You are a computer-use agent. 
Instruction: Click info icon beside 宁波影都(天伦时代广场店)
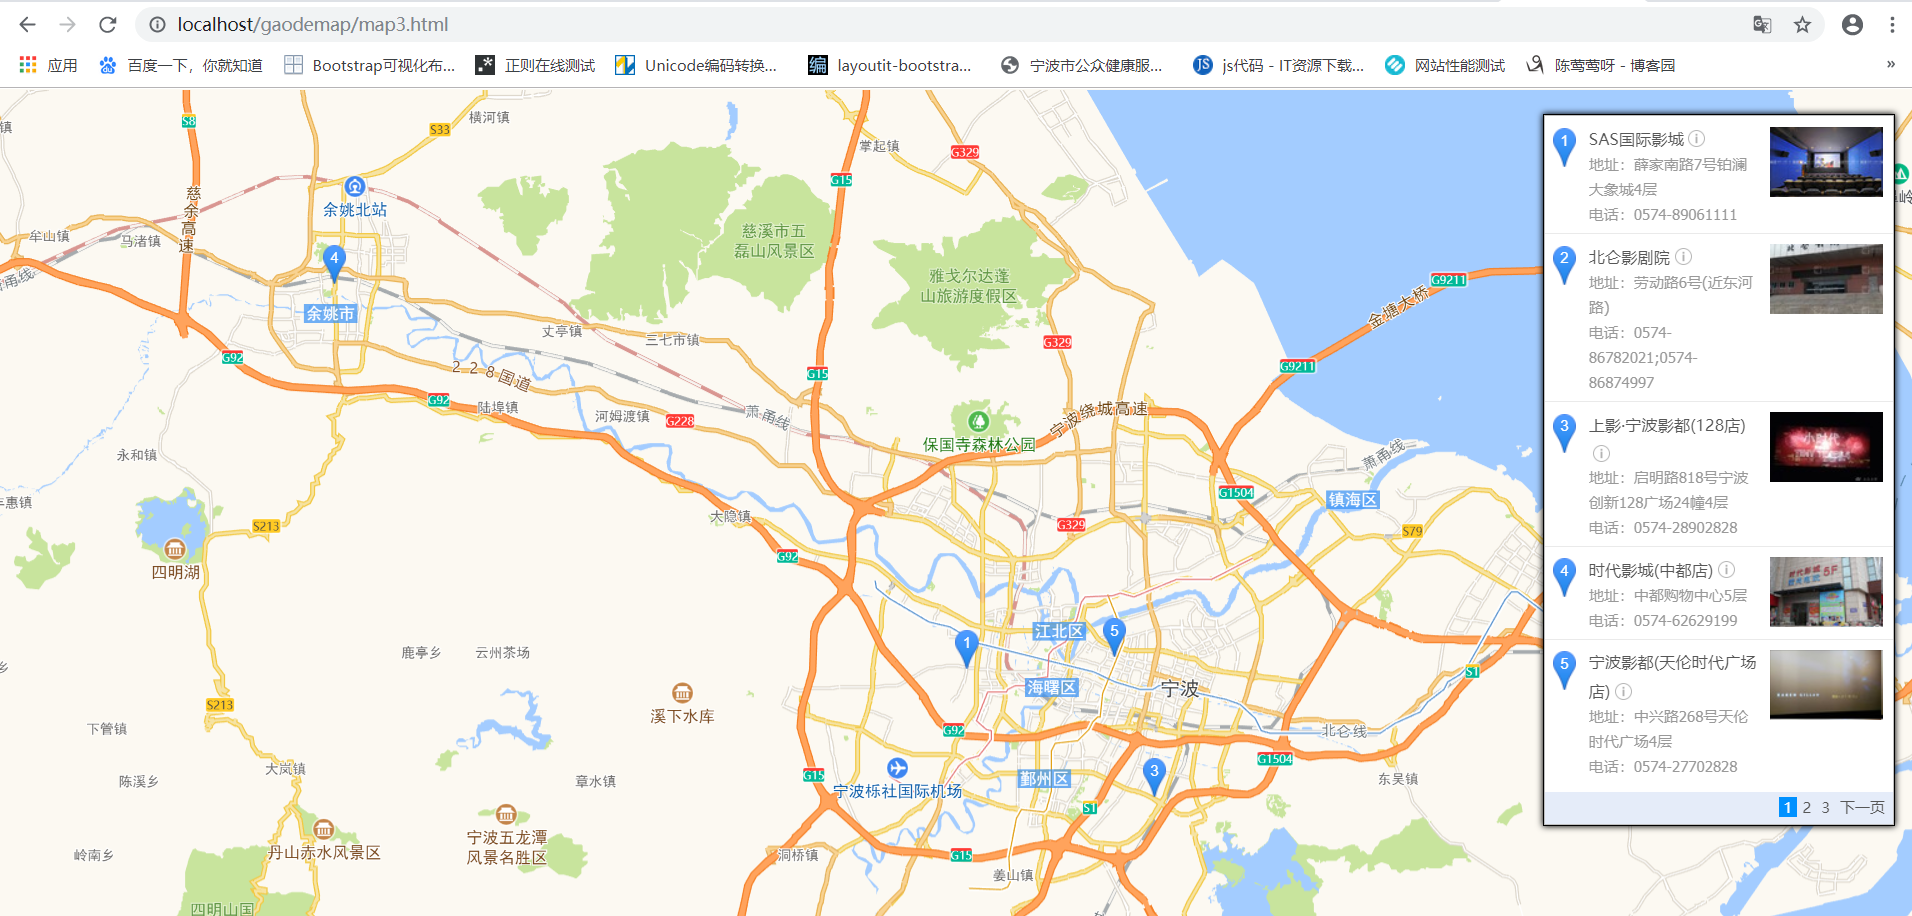pos(1624,691)
